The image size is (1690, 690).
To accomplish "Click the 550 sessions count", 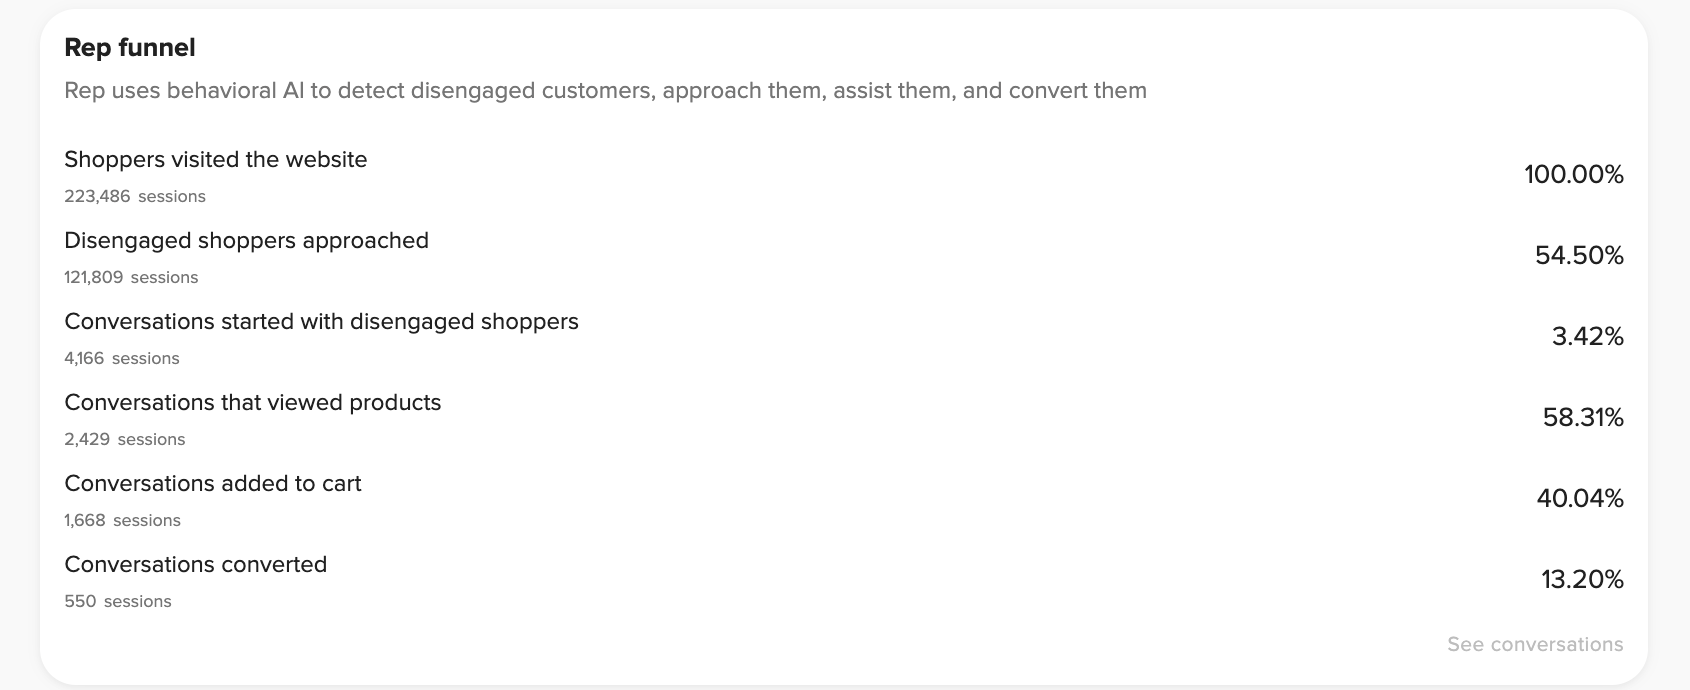I will tap(117, 602).
